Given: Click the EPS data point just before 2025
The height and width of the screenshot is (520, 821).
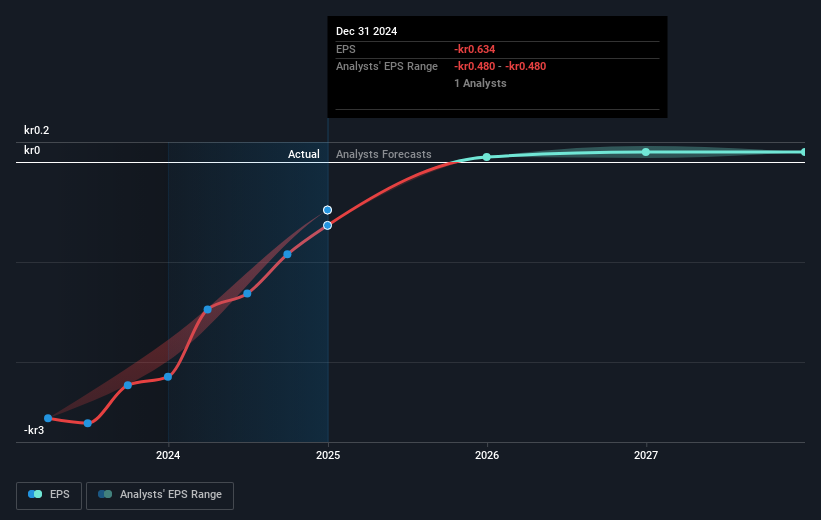Looking at the screenshot, I should pos(287,255).
